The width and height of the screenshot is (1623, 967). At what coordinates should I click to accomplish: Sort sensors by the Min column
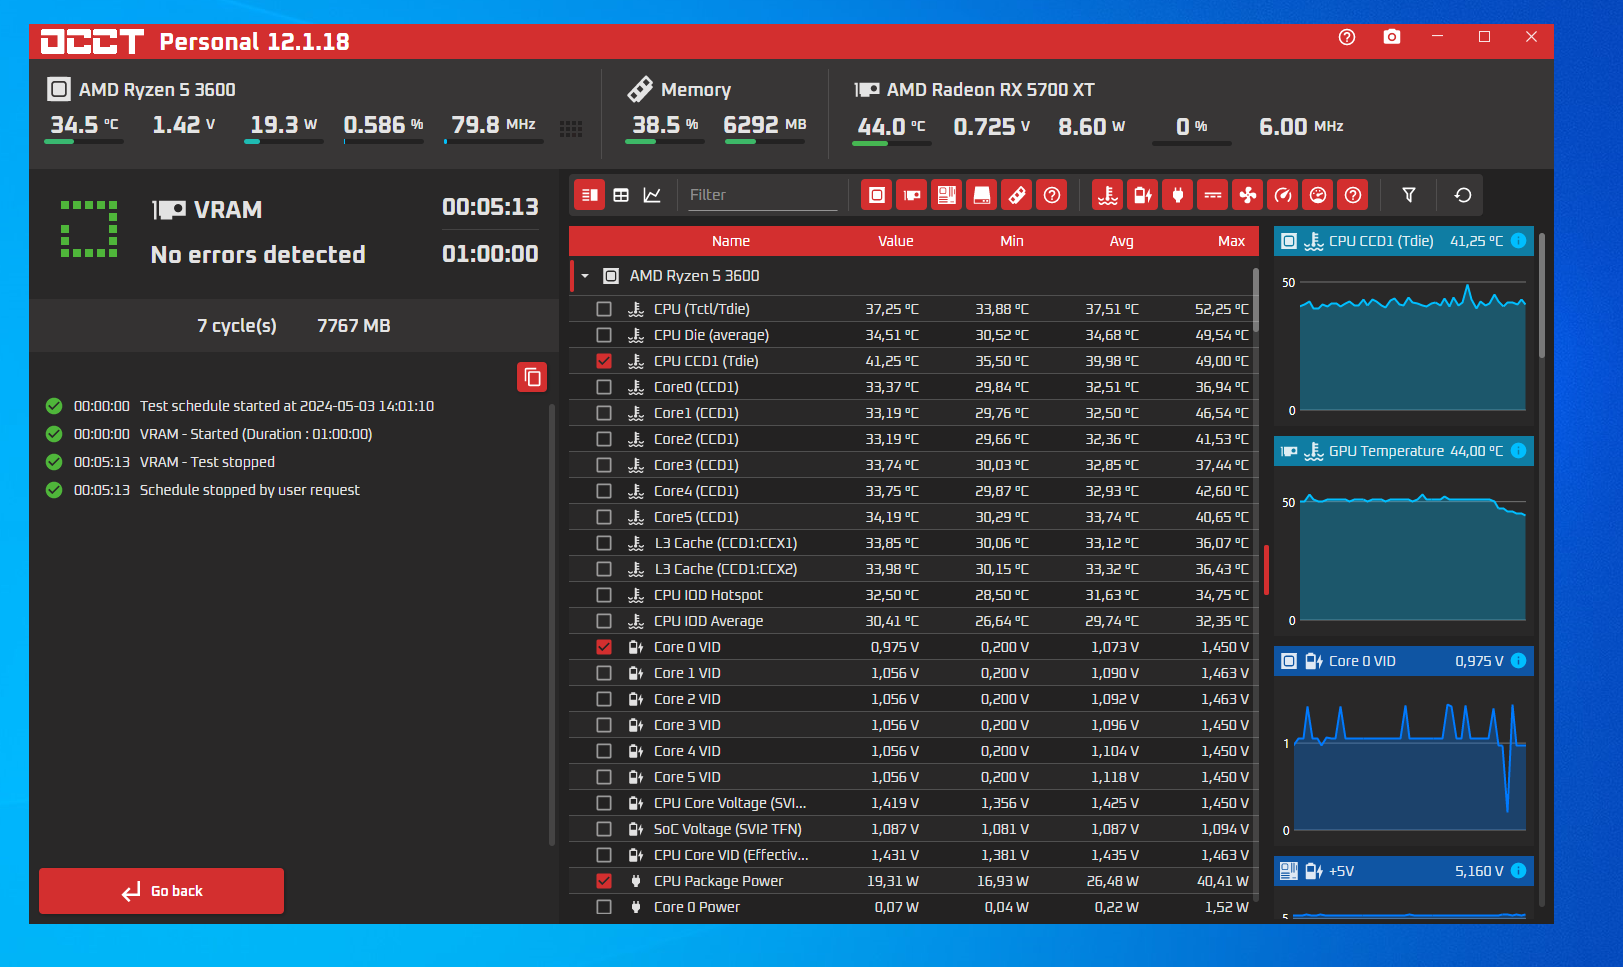point(1012,241)
